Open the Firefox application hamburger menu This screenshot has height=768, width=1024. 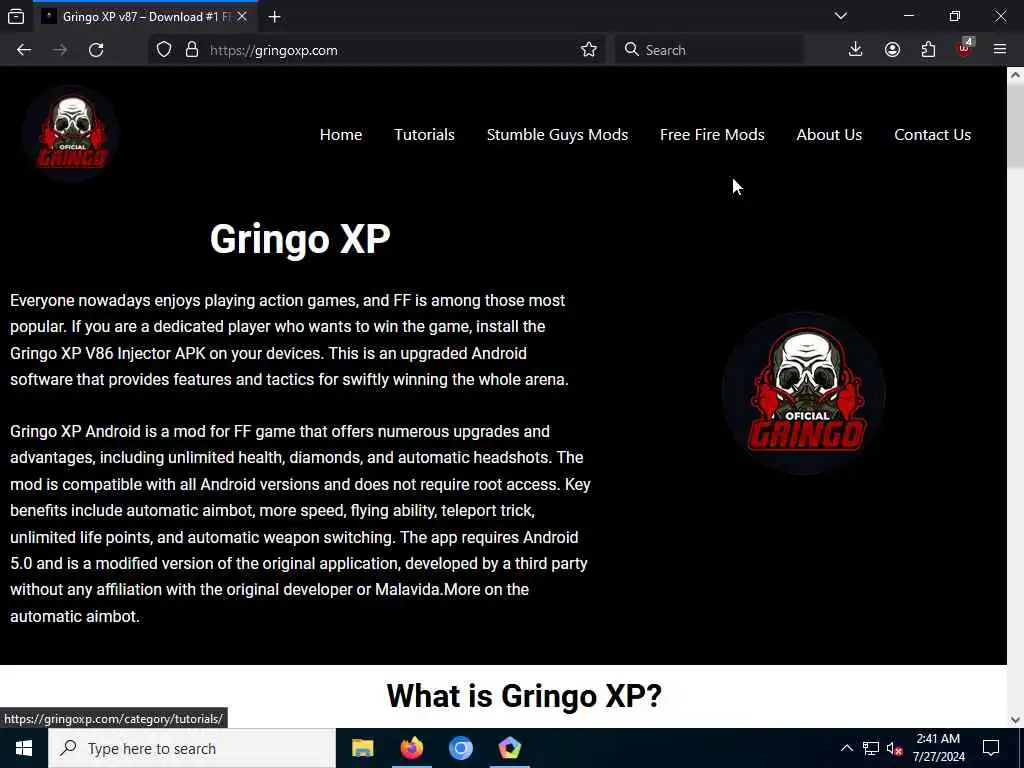coord(1000,50)
